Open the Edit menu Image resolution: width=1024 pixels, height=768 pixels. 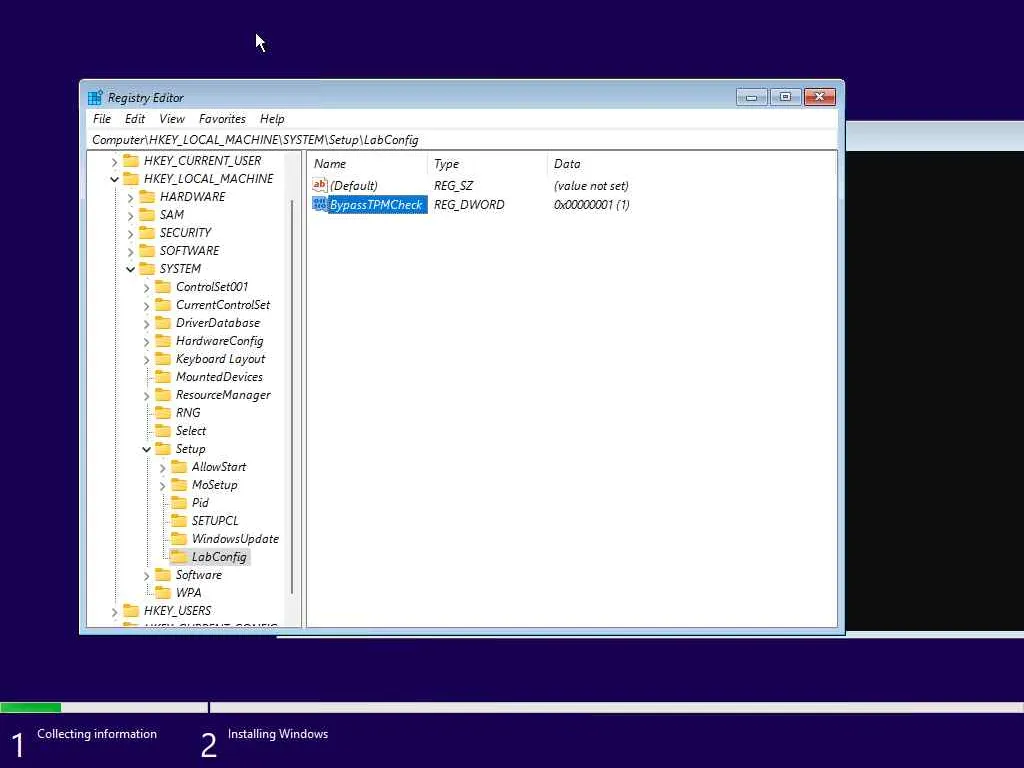tap(135, 119)
